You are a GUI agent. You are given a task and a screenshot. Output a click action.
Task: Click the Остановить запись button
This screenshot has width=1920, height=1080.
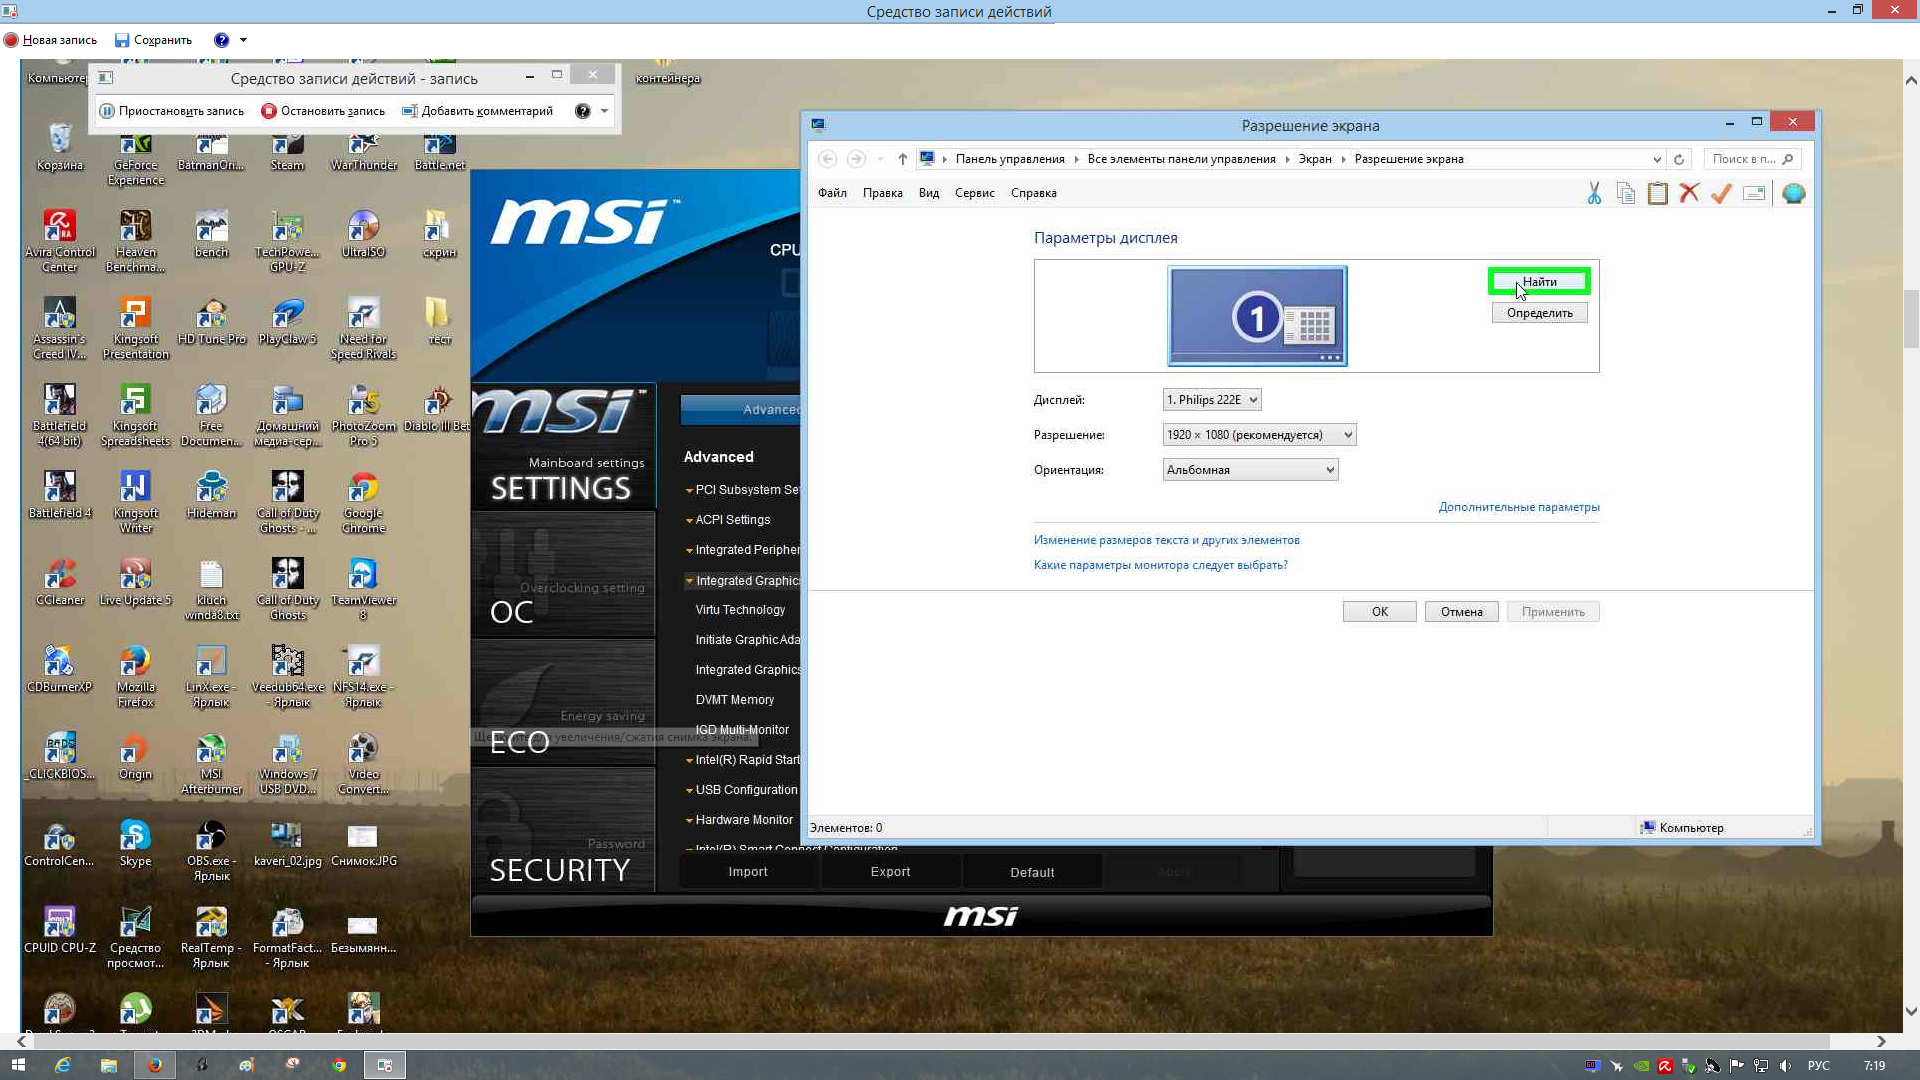click(x=323, y=111)
